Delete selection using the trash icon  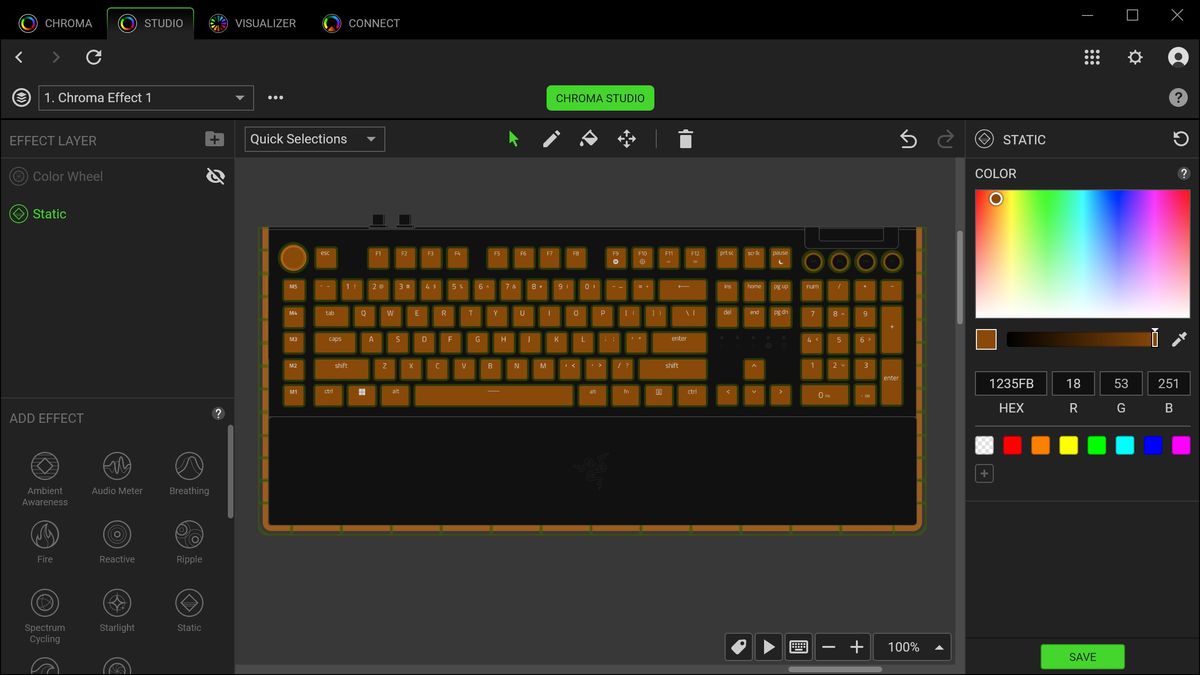click(x=685, y=139)
